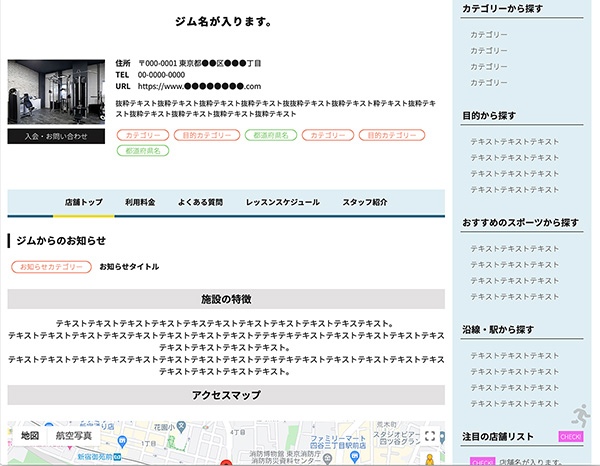Click the 抜粋テキスト excerpt paragraph

pyautogui.click(x=276, y=109)
